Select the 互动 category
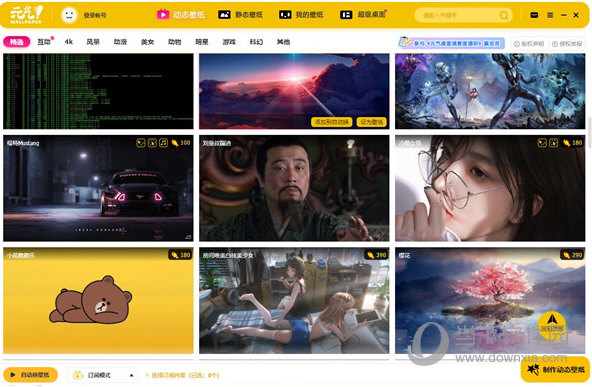Image resolution: width=592 pixels, height=387 pixels. (44, 42)
